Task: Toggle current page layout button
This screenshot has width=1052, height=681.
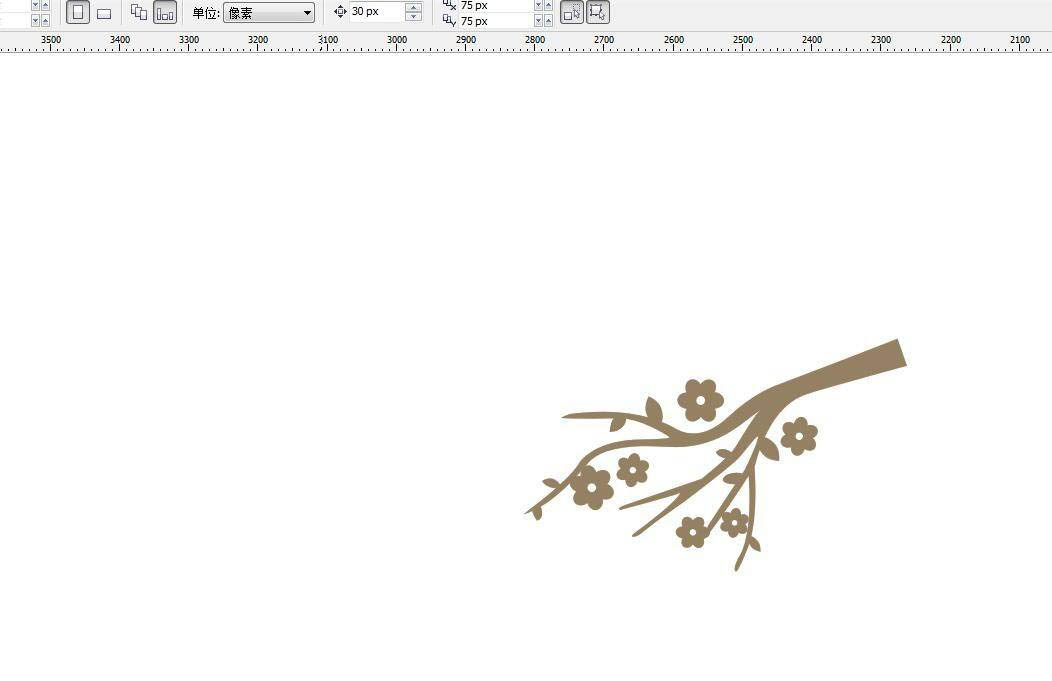Action: (165, 12)
